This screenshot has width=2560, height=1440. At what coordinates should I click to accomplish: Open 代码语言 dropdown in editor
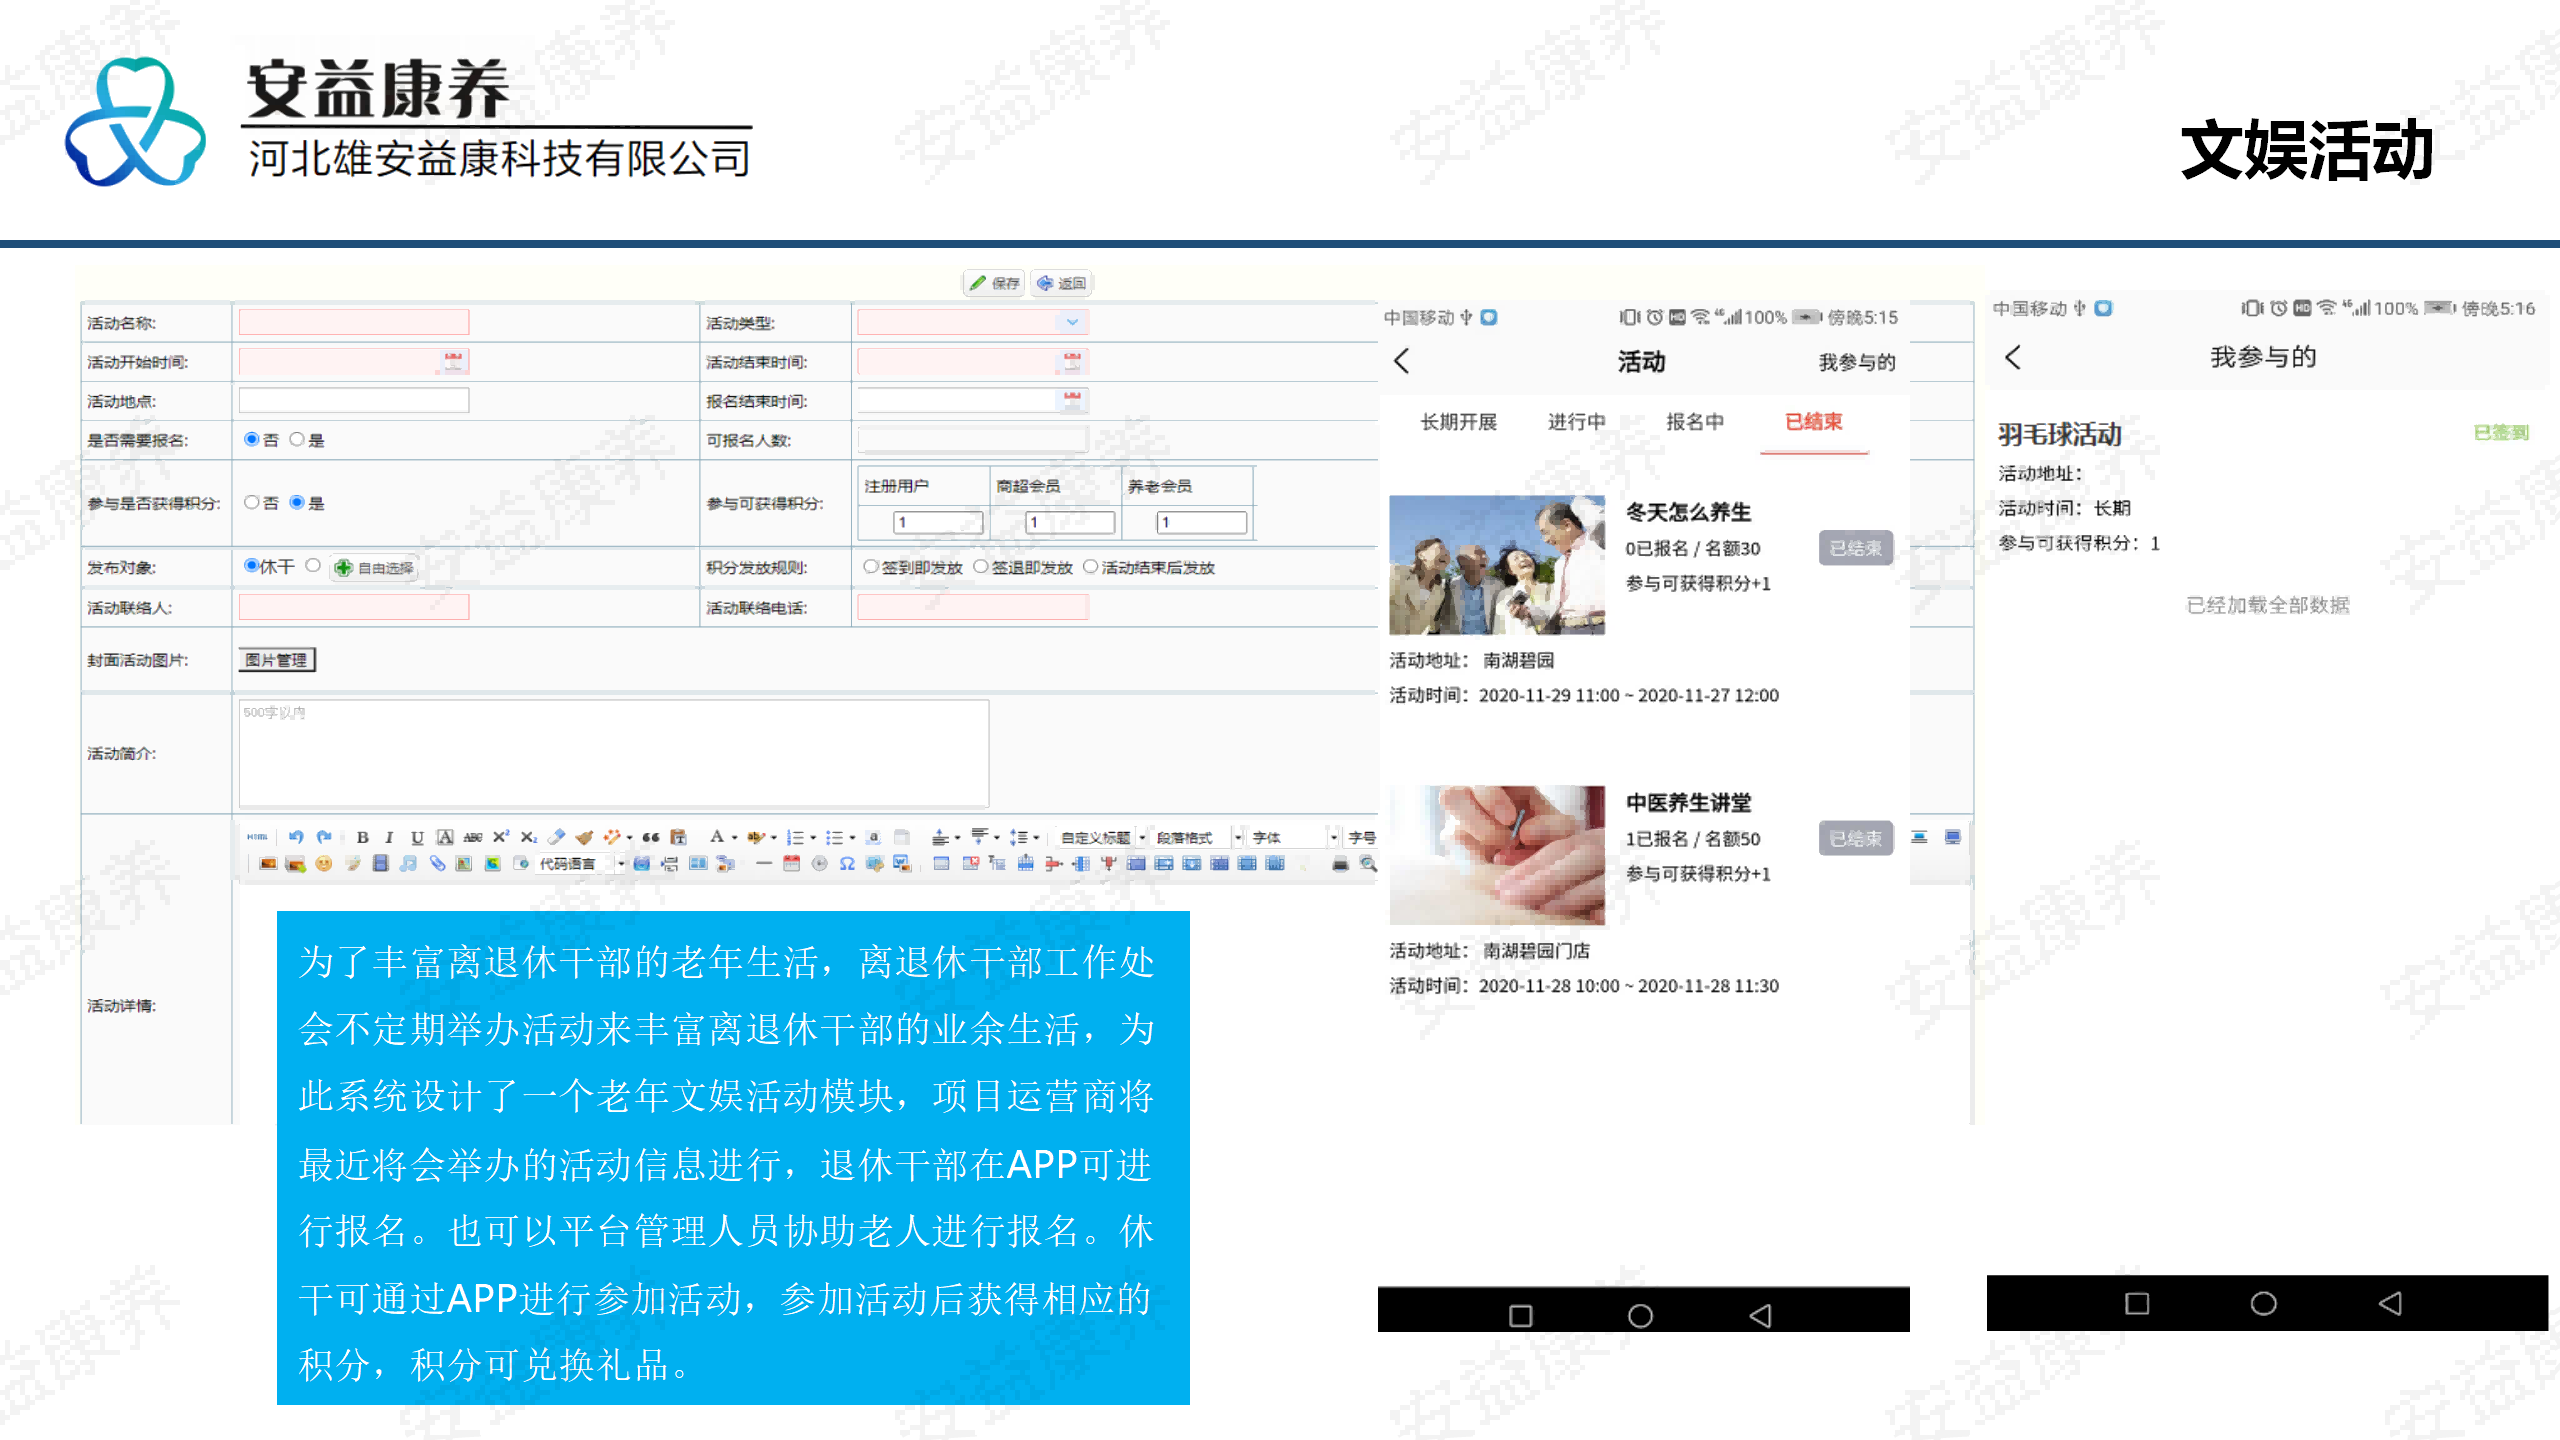click(x=580, y=864)
